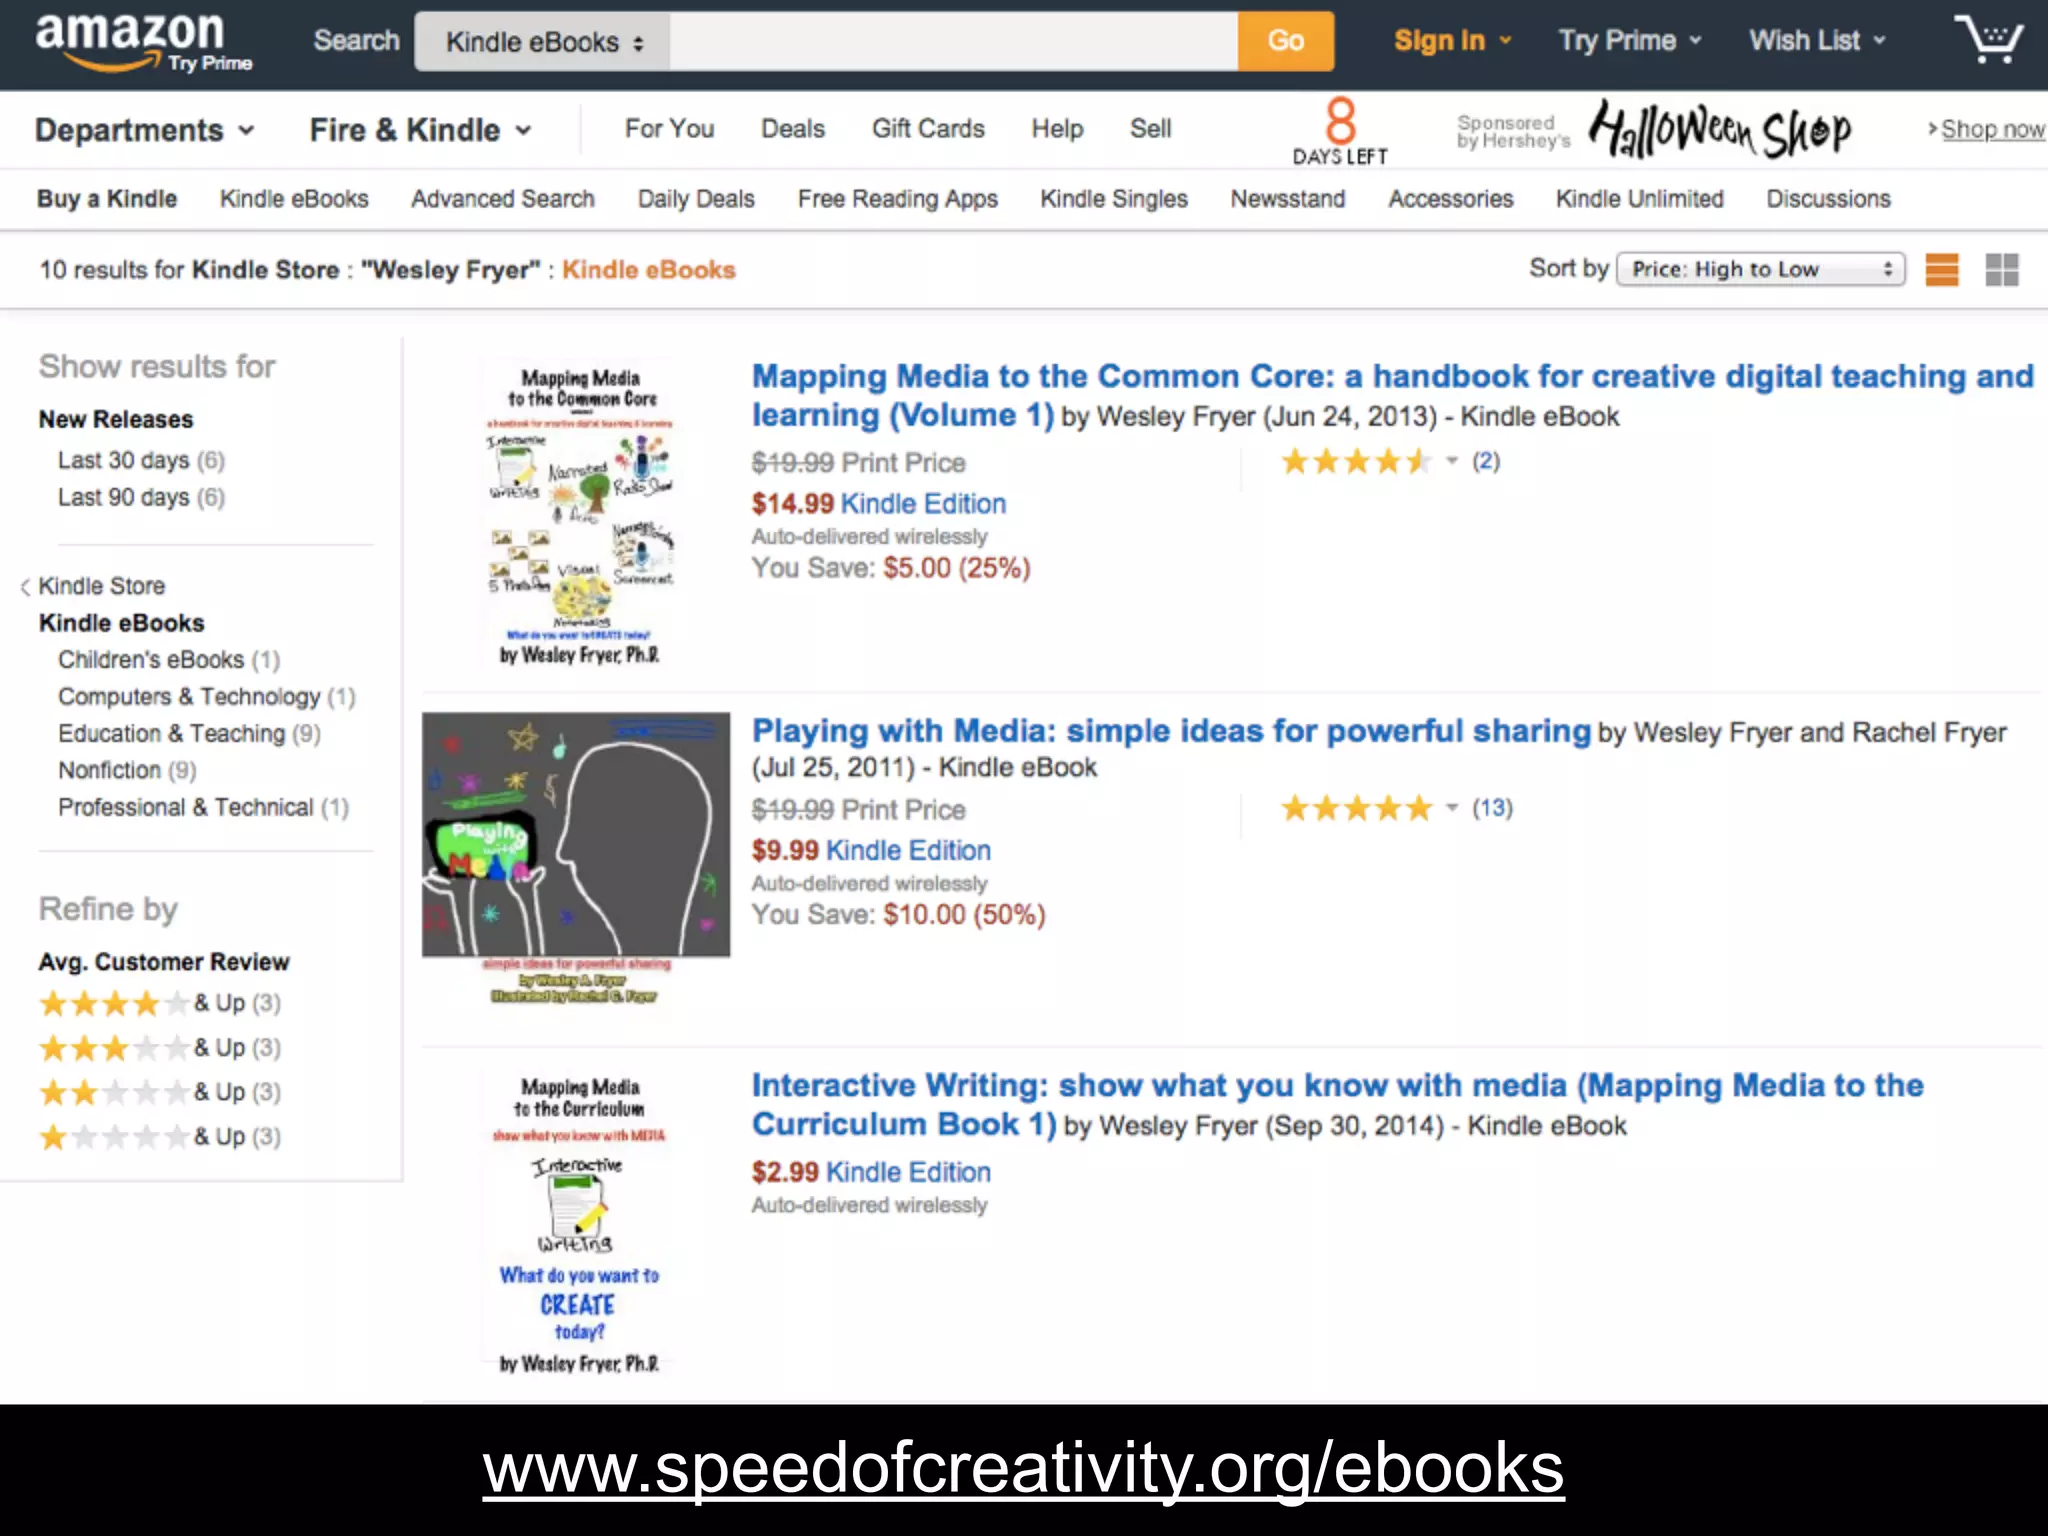Open the (13) customer reviews link
The width and height of the screenshot is (2048, 1536).
[x=1492, y=808]
